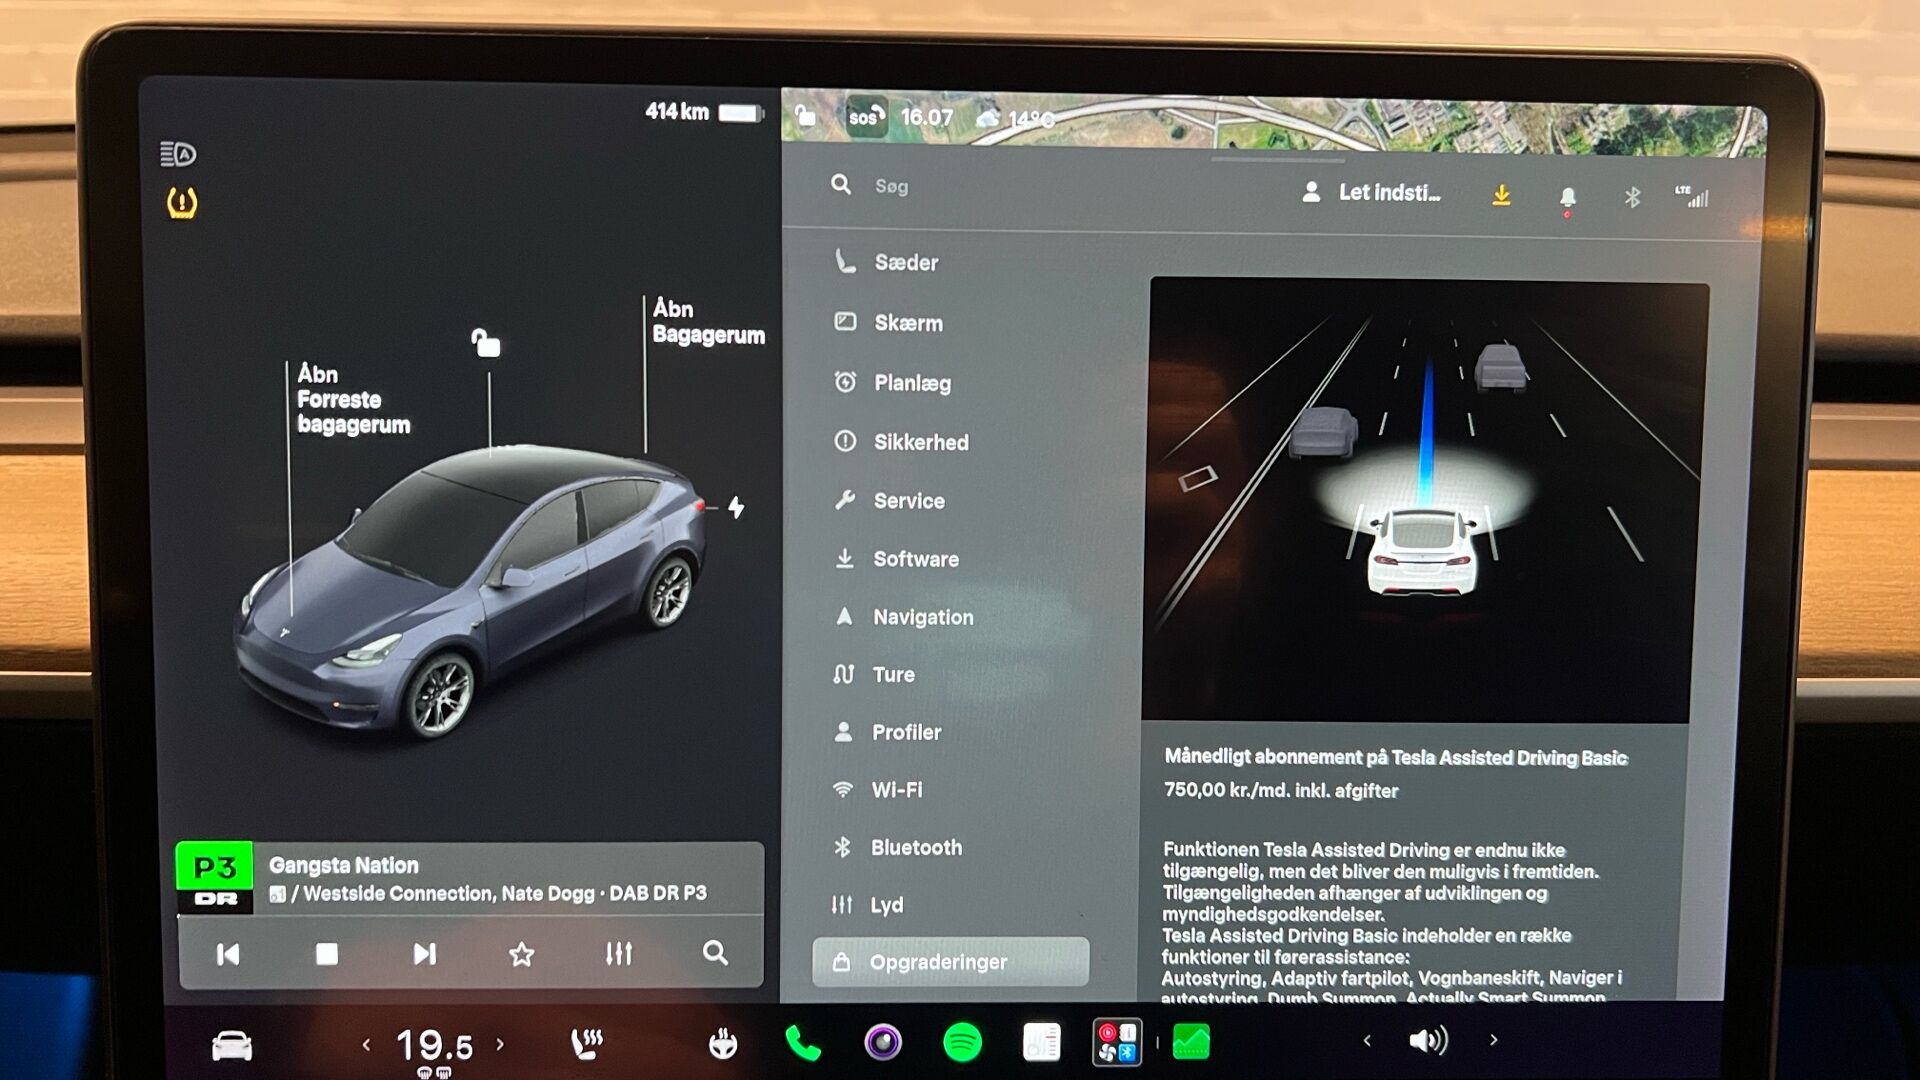Viewport: 1920px width, 1080px height.
Task: Click the yellow software download icon
Action: 1501,195
